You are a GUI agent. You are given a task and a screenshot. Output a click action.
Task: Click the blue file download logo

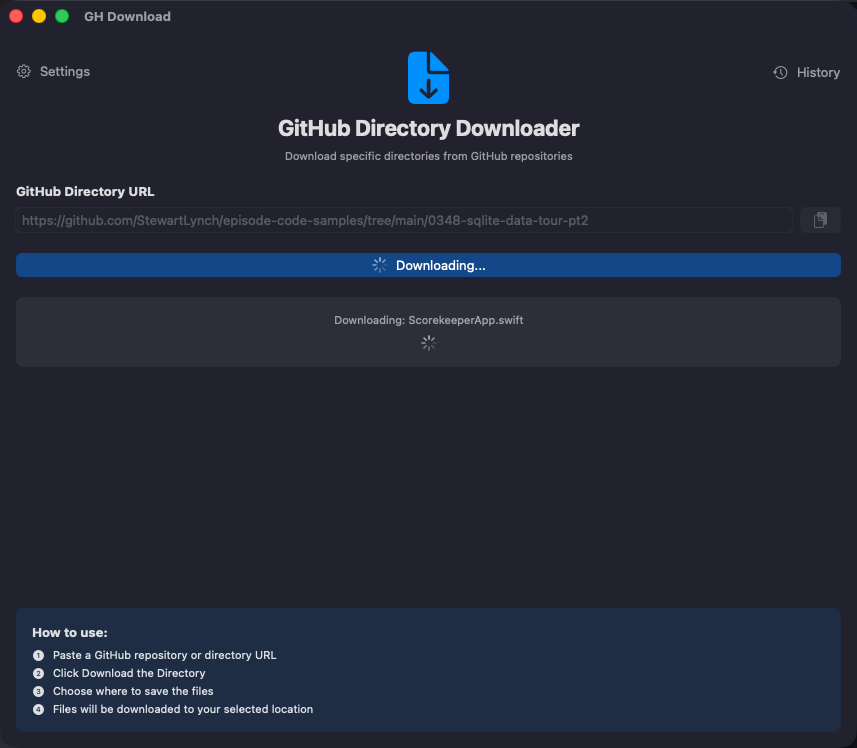click(x=428, y=78)
